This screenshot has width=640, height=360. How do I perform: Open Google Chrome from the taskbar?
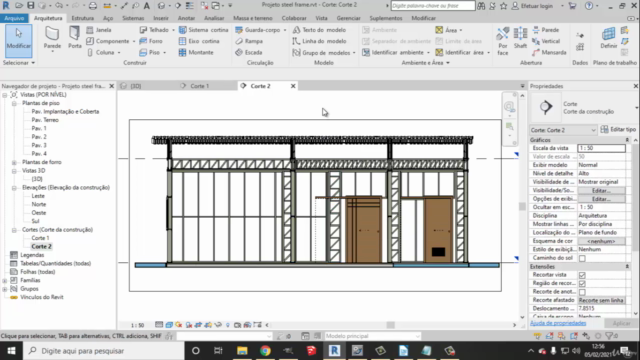[265, 351]
